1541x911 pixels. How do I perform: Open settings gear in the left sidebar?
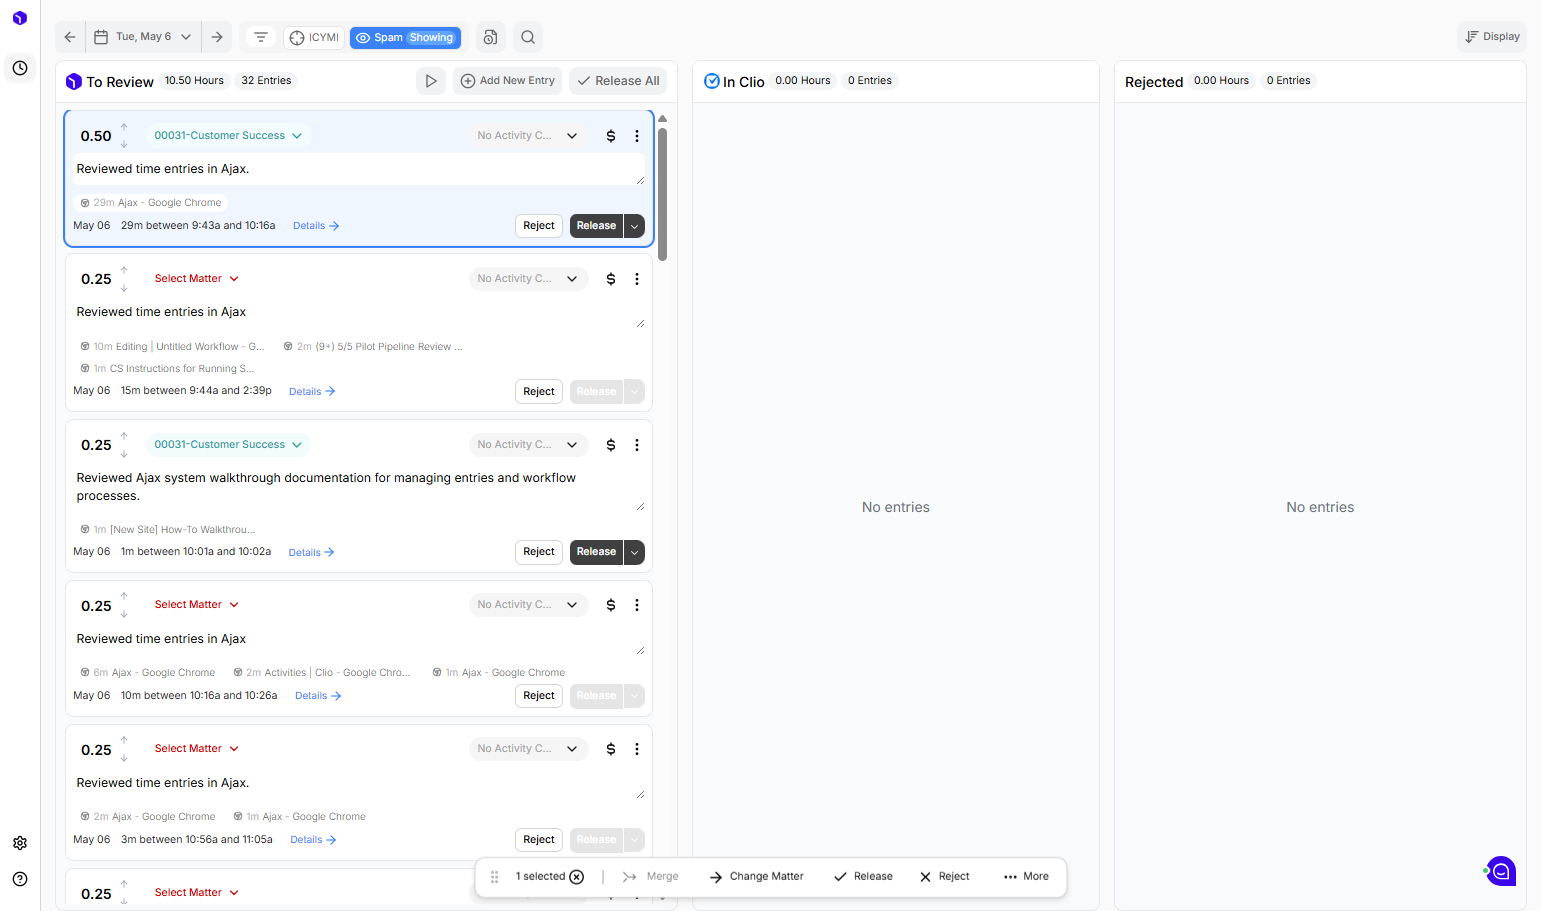coord(20,843)
